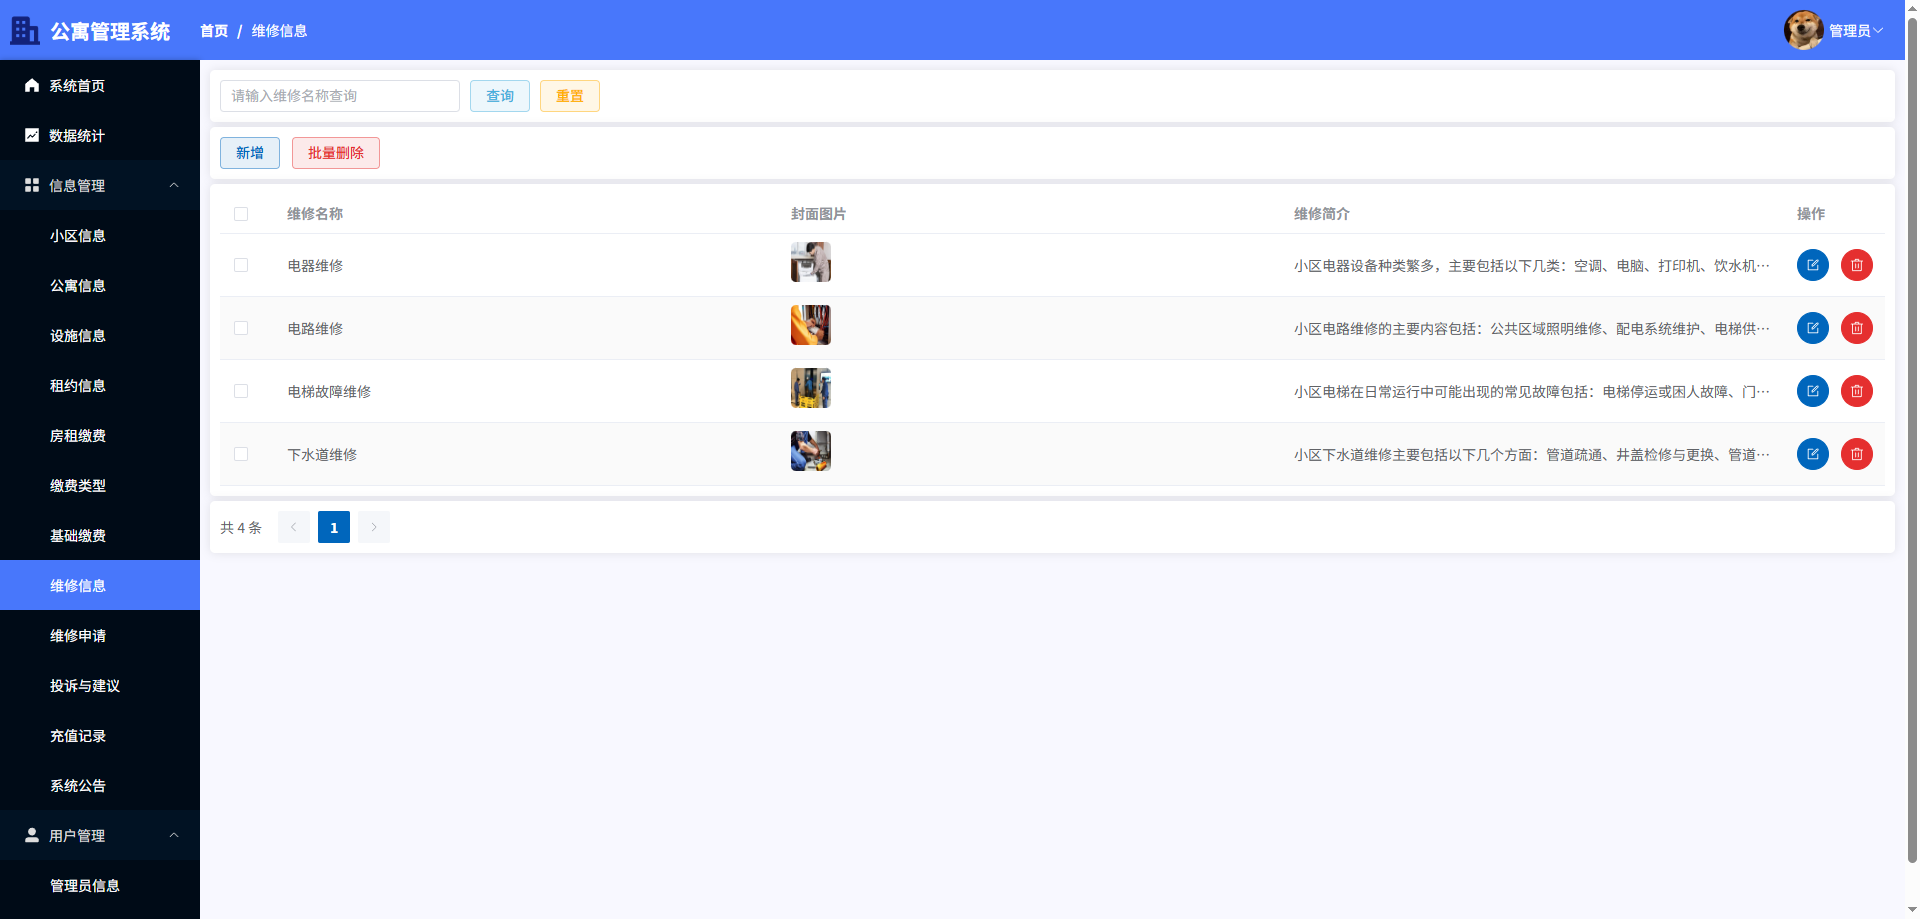Open 设施信息 menu item

pos(100,335)
